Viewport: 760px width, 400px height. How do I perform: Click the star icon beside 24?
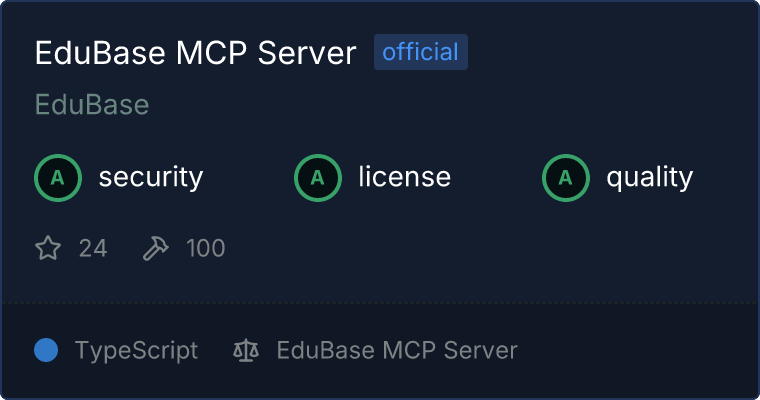[x=48, y=248]
